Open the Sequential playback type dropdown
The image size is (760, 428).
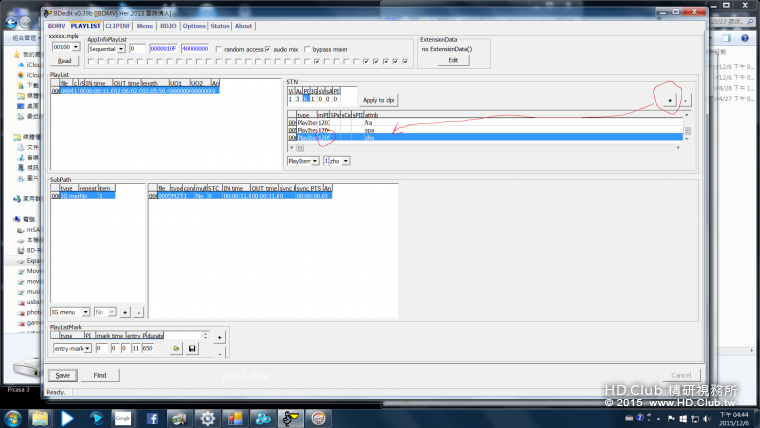[x=121, y=49]
